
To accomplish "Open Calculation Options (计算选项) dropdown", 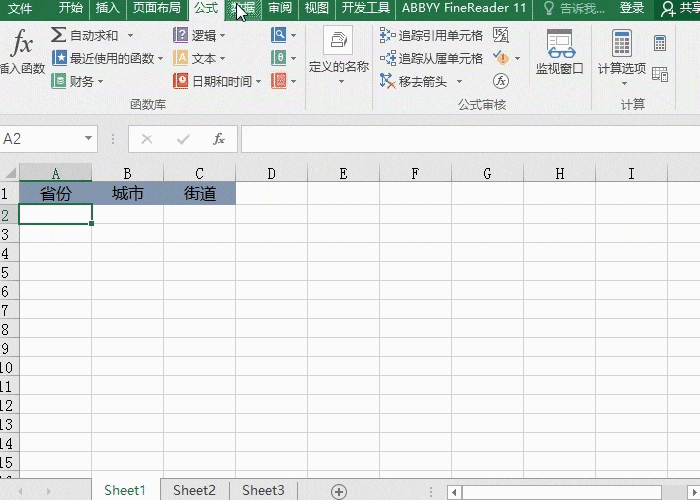I will [x=622, y=57].
